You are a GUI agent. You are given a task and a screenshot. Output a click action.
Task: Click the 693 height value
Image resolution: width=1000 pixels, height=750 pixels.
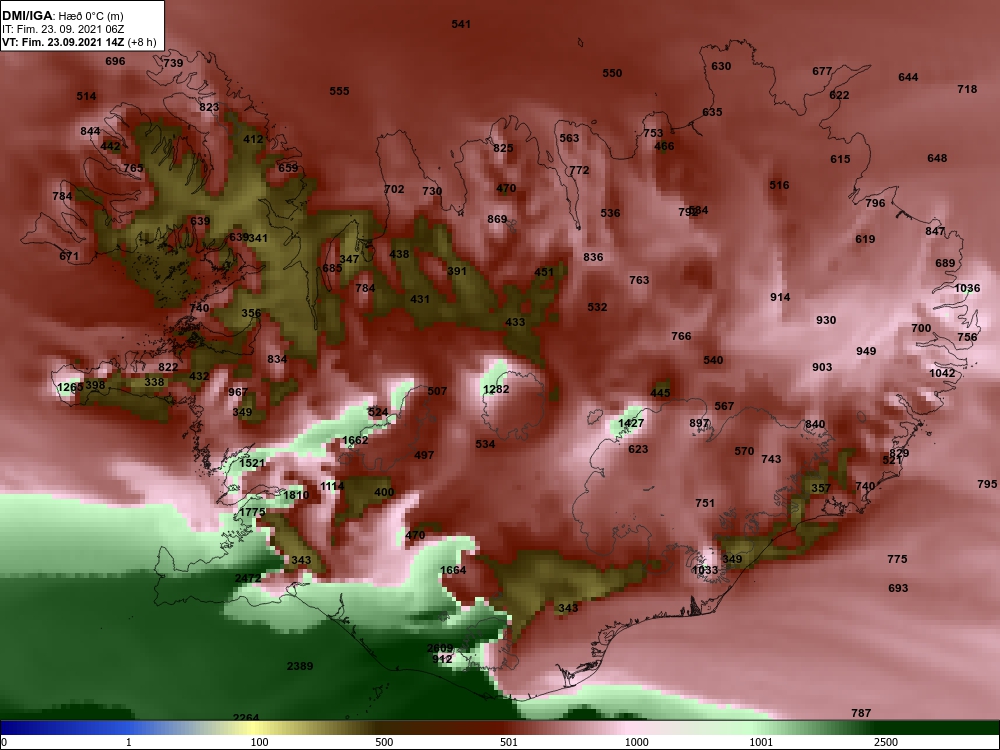(x=898, y=588)
